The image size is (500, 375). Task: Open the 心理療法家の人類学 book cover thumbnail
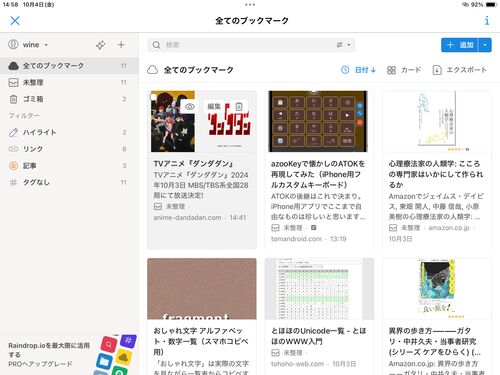point(437,121)
